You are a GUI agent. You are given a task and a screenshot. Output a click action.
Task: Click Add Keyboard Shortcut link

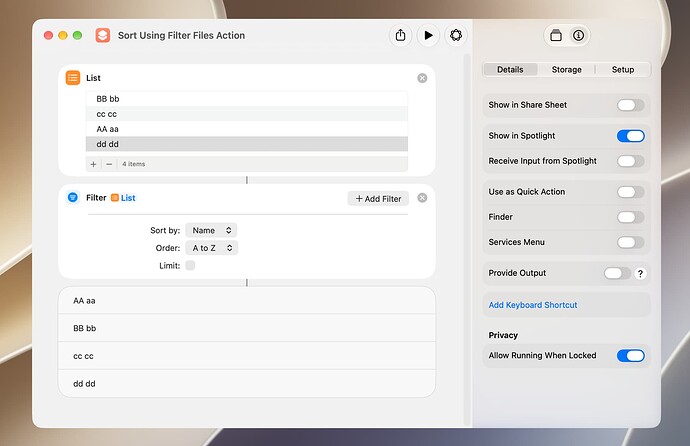532,305
